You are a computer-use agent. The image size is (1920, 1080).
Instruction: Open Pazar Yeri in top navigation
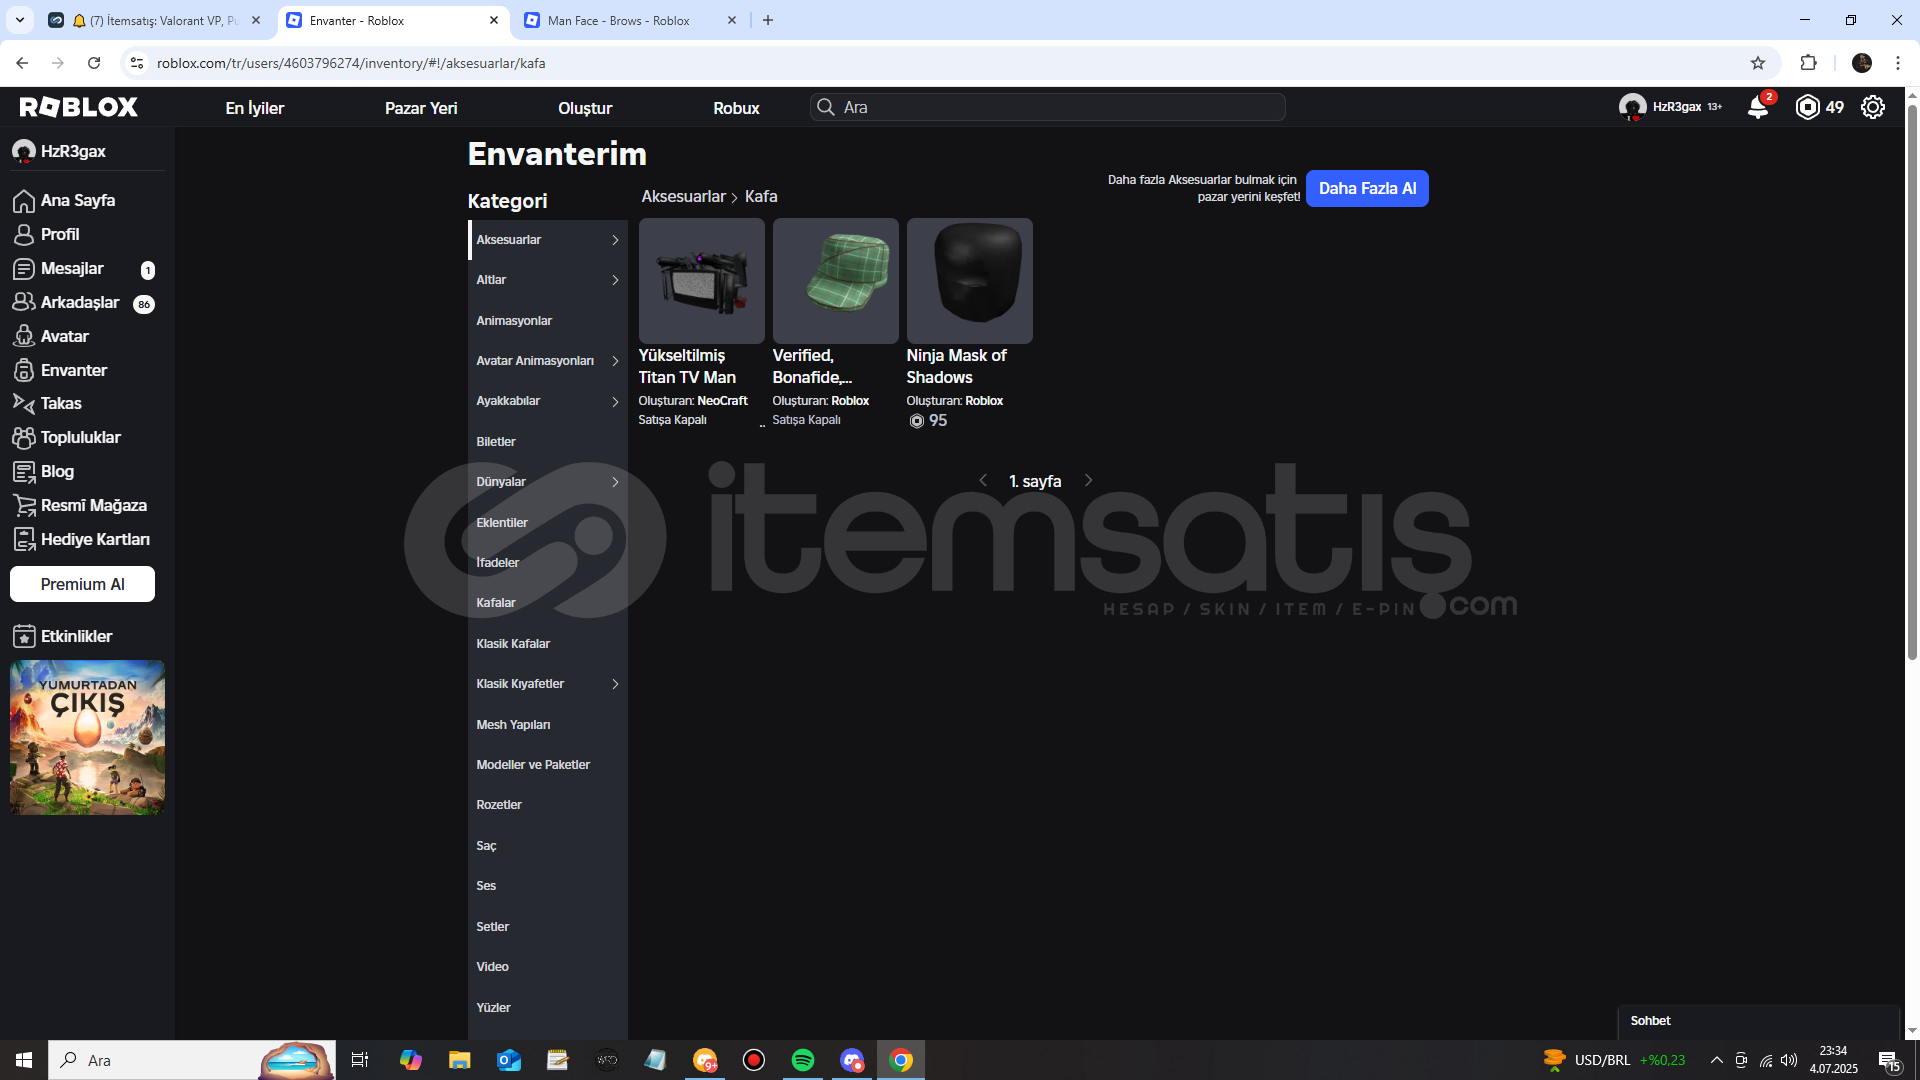point(421,108)
